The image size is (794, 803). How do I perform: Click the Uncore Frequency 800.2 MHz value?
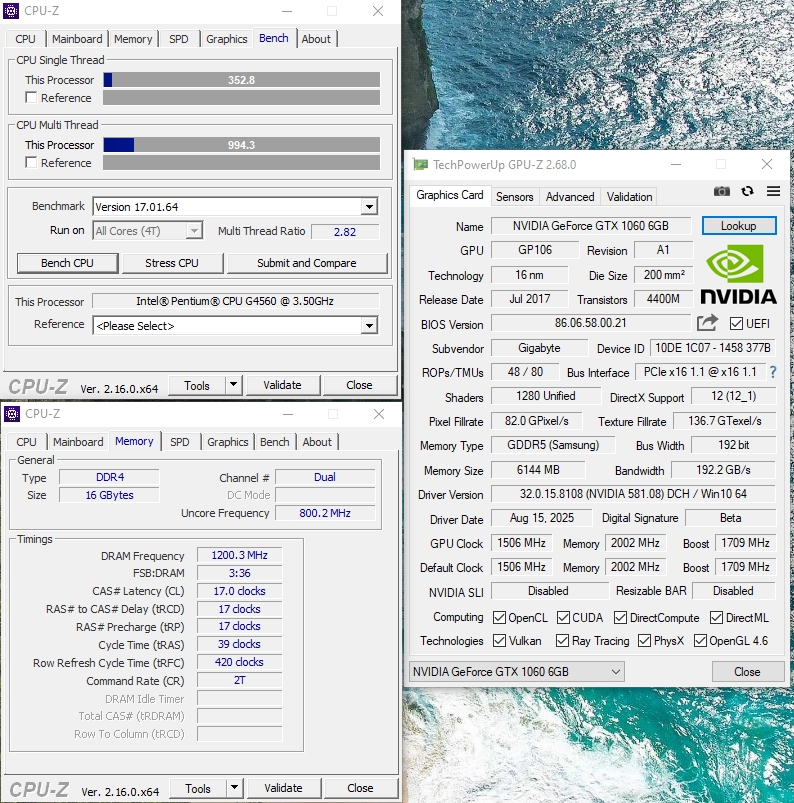[x=325, y=513]
